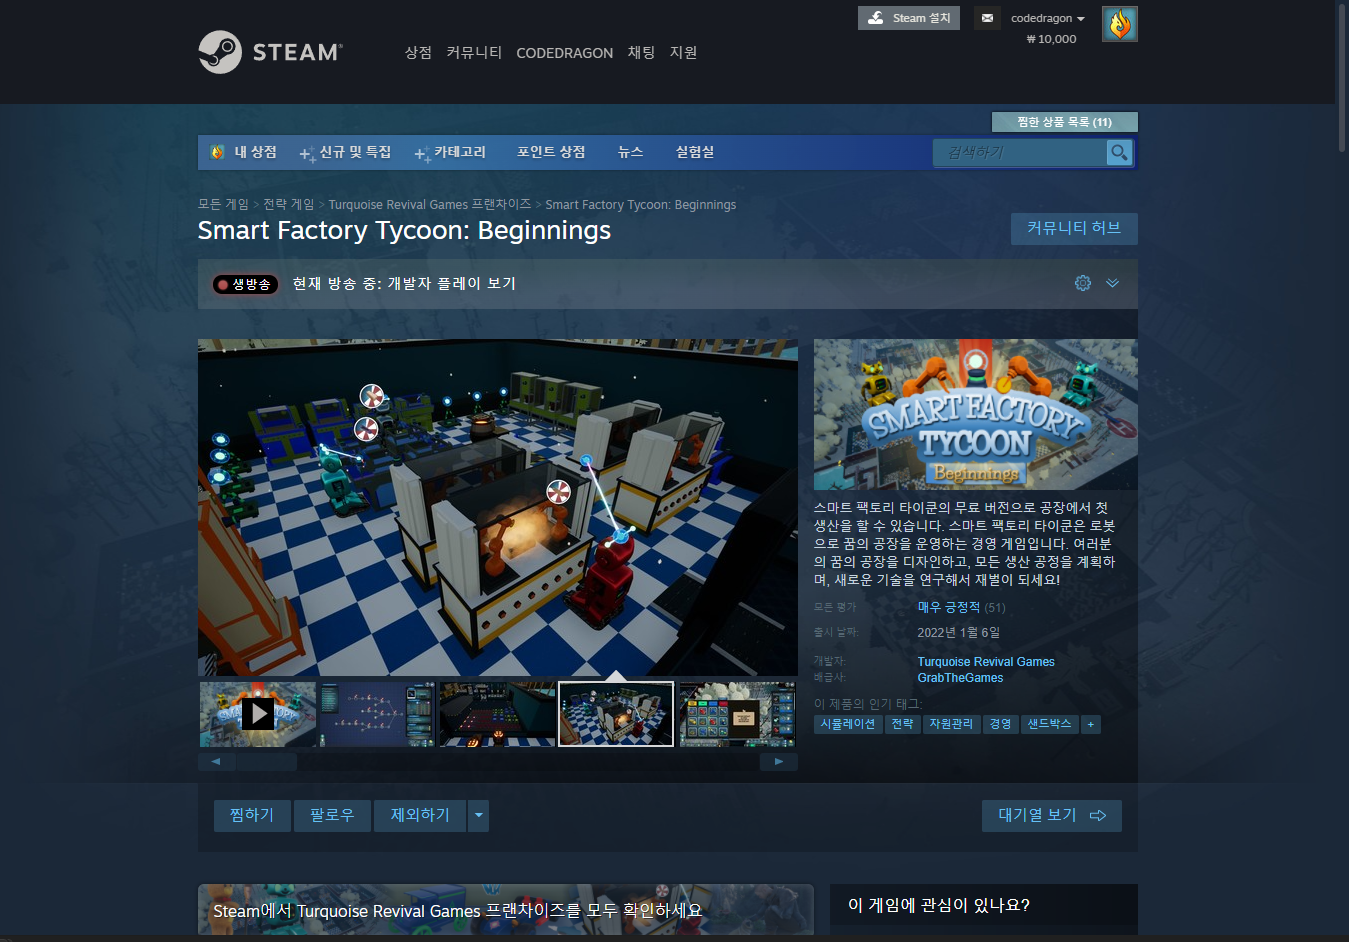Viewport: 1349px width, 942px height.
Task: Click the thumbnail strip scroll handle
Action: (x=267, y=761)
